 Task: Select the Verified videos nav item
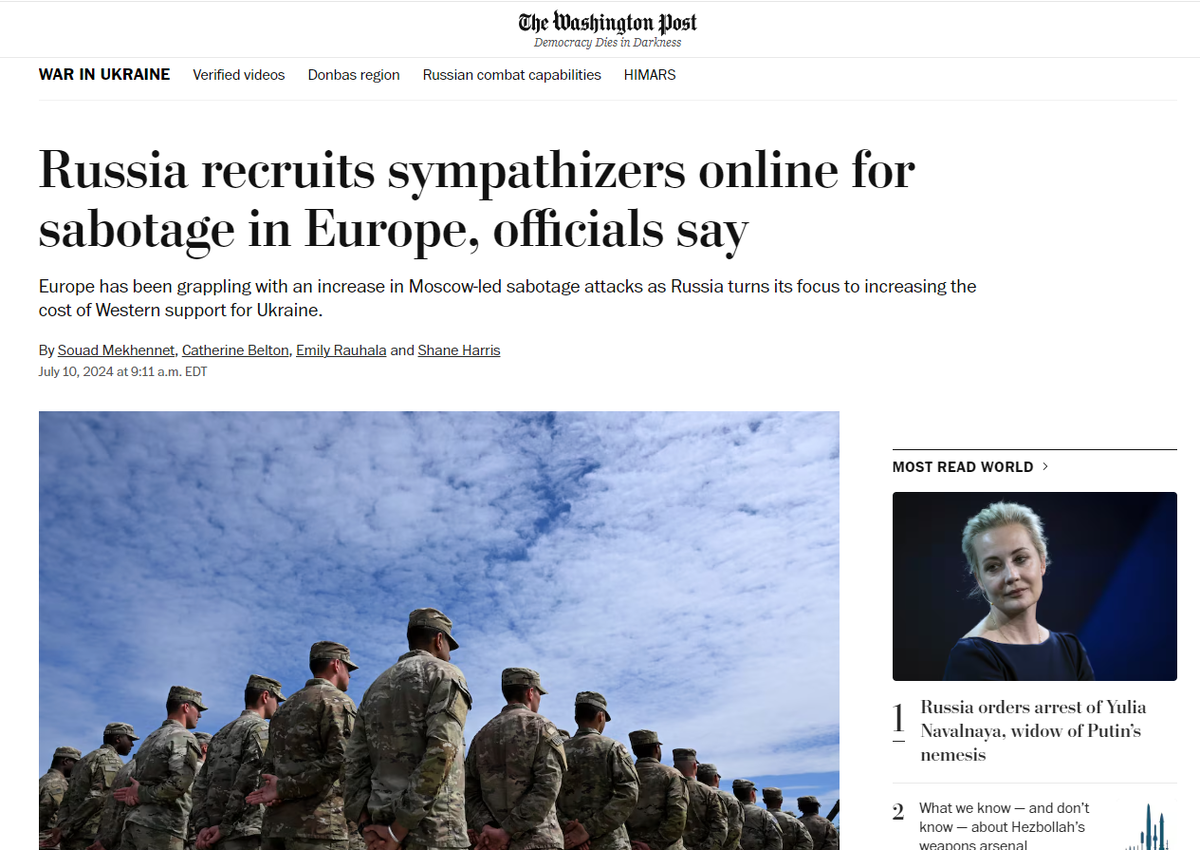pyautogui.click(x=239, y=75)
